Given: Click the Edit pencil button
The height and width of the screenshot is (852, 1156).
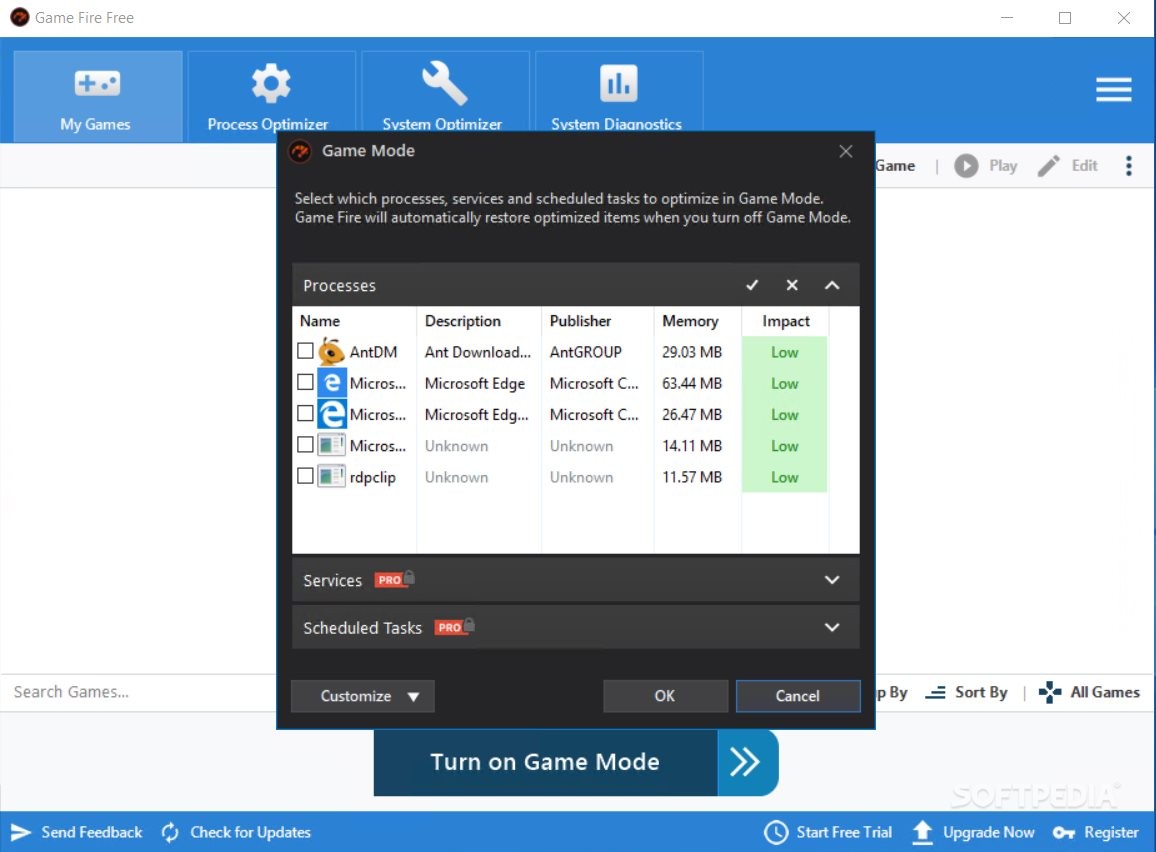Looking at the screenshot, I should click(1068, 166).
